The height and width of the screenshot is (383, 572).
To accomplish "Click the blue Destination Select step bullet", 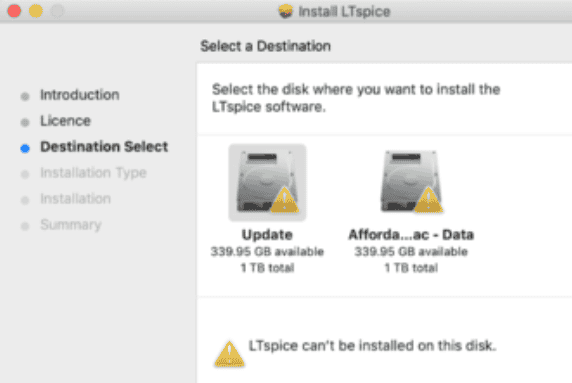I will click(25, 148).
